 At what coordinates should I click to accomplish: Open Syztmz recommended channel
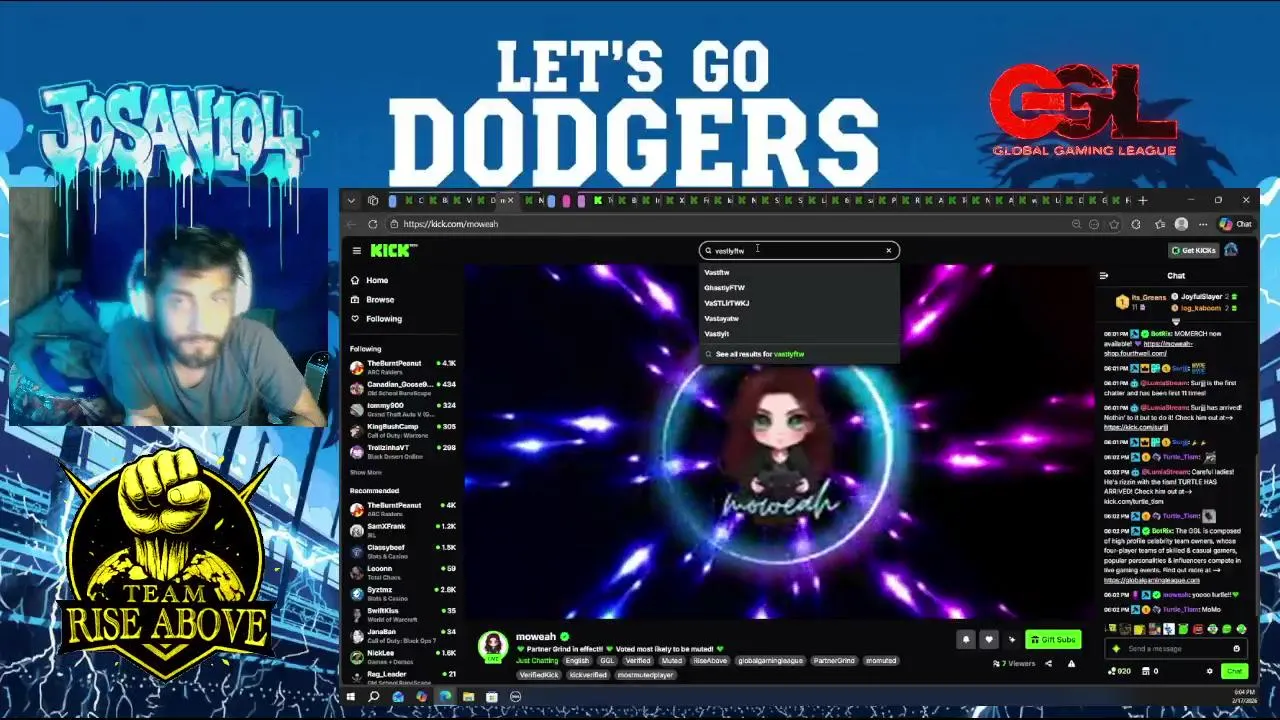point(402,593)
